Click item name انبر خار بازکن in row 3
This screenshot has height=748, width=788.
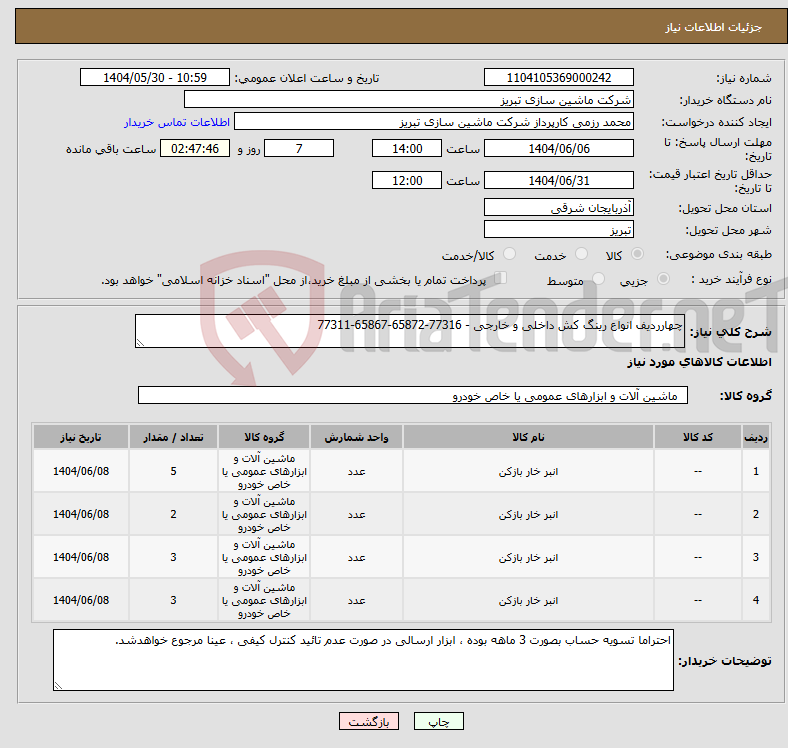[528, 557]
